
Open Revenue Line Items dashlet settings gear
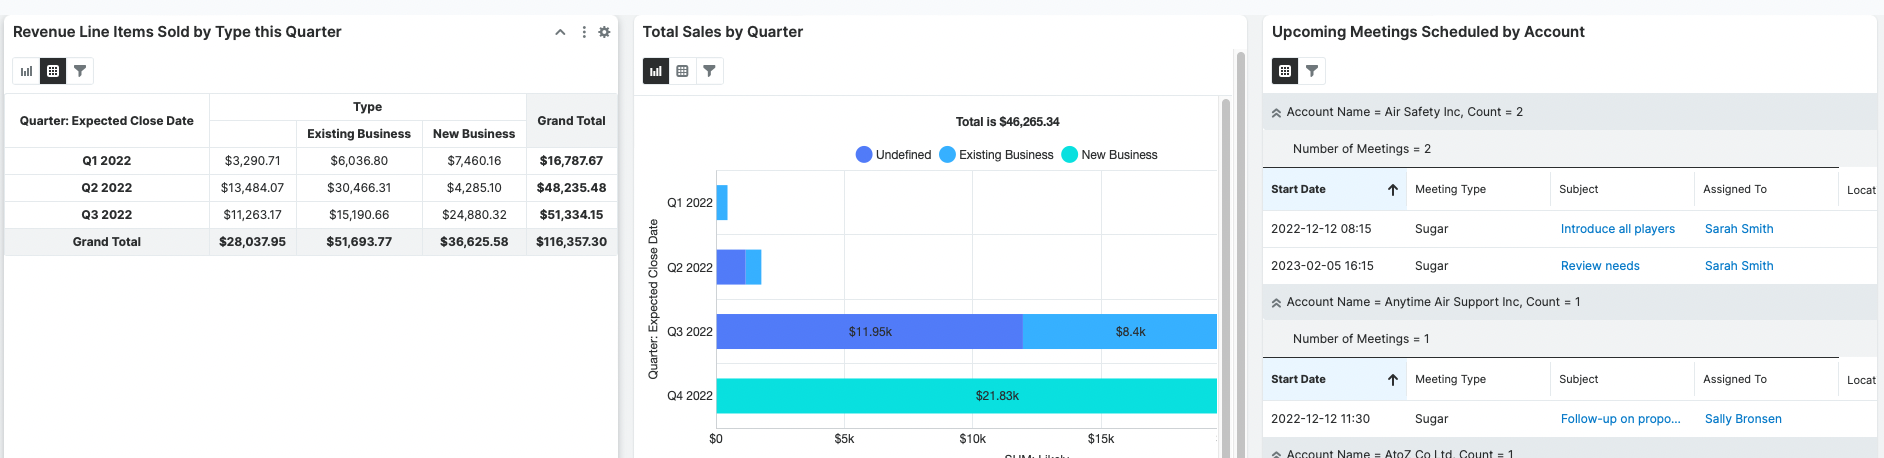(x=604, y=32)
